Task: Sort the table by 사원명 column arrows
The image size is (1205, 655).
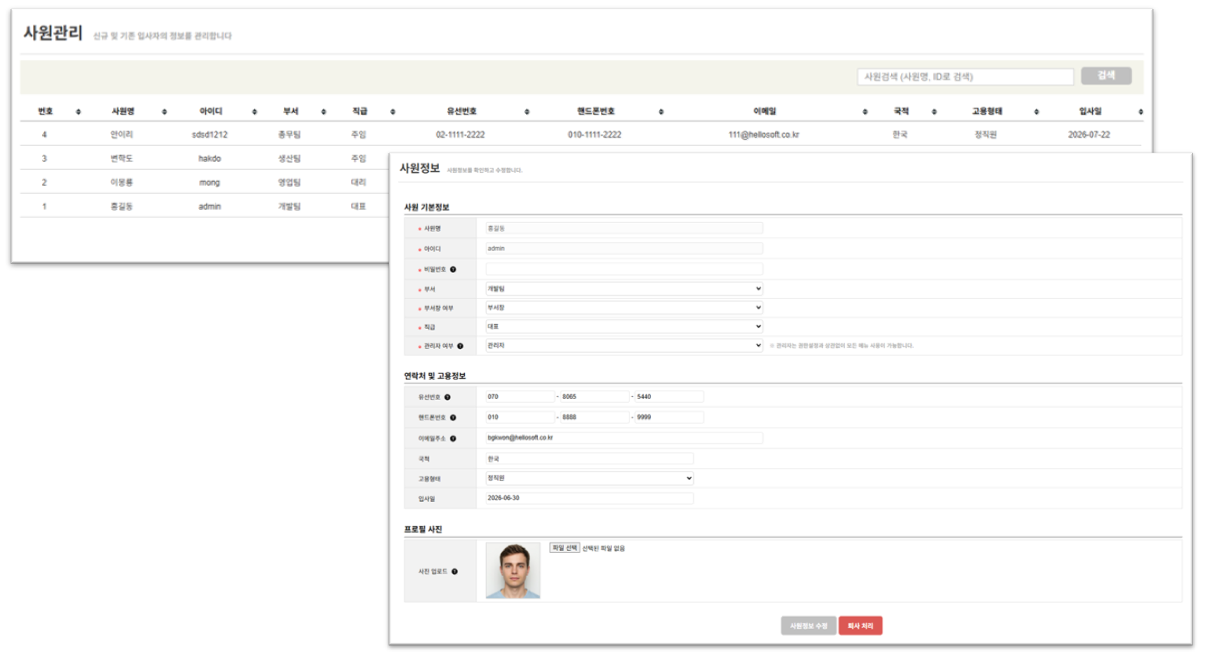Action: coord(165,111)
